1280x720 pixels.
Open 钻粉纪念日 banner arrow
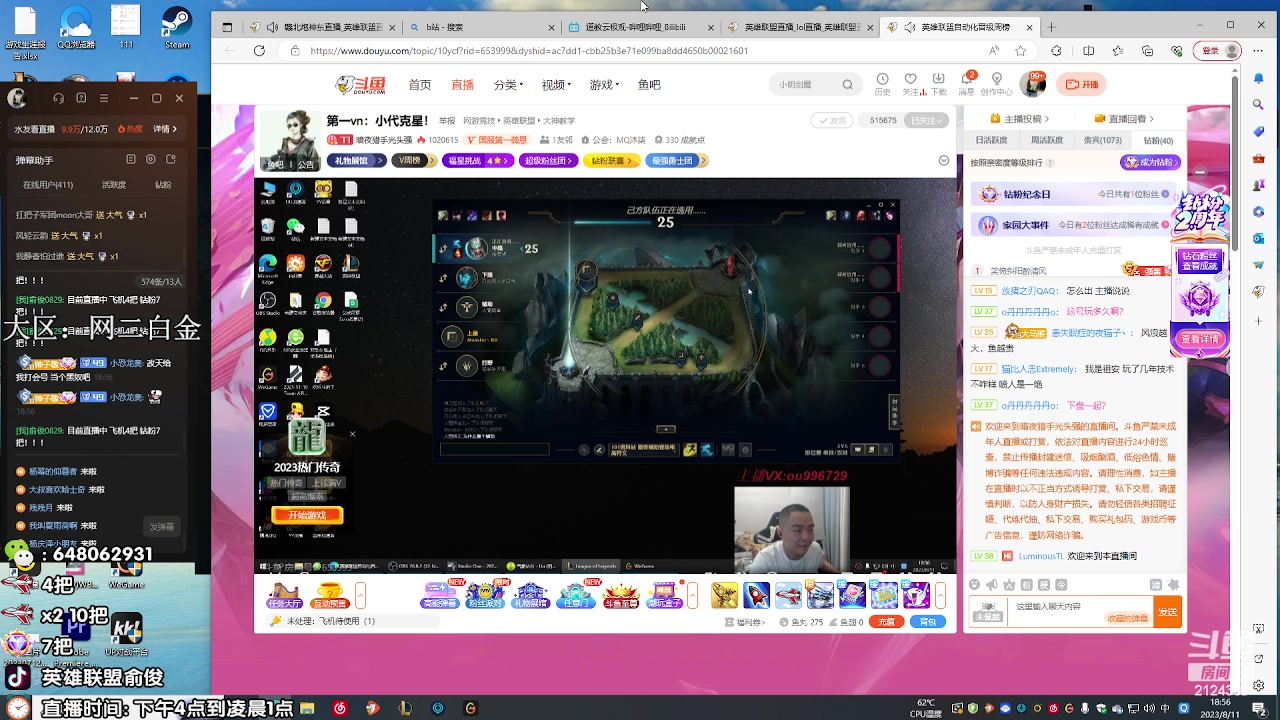click(1164, 194)
